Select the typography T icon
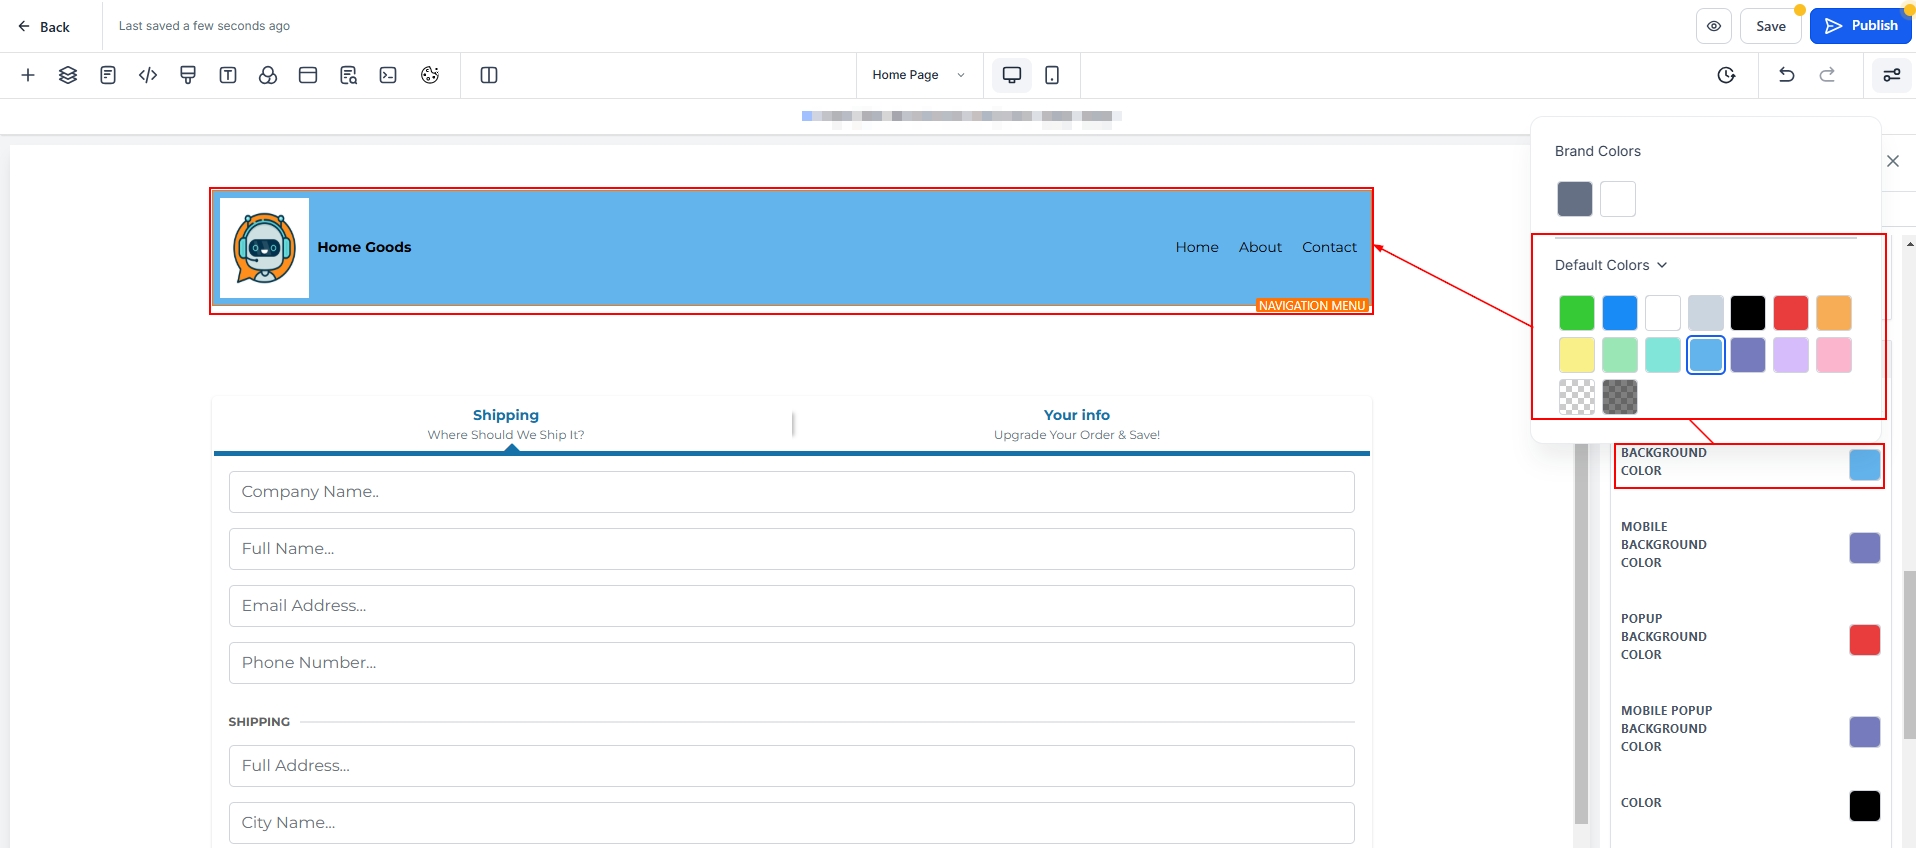 [228, 75]
